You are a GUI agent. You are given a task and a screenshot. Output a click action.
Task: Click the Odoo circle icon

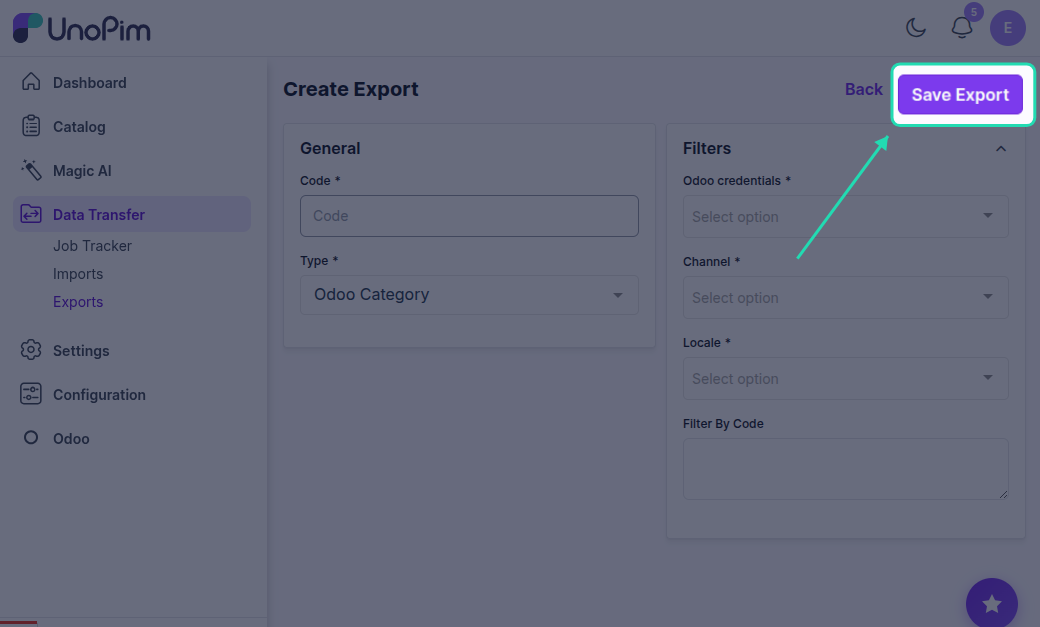pos(31,437)
